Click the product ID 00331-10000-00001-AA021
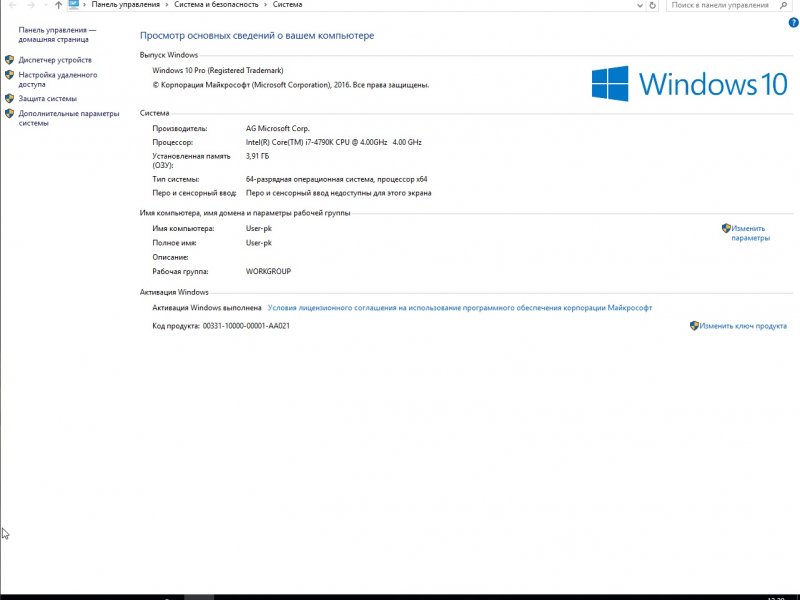This screenshot has width=800, height=600. coord(246,326)
